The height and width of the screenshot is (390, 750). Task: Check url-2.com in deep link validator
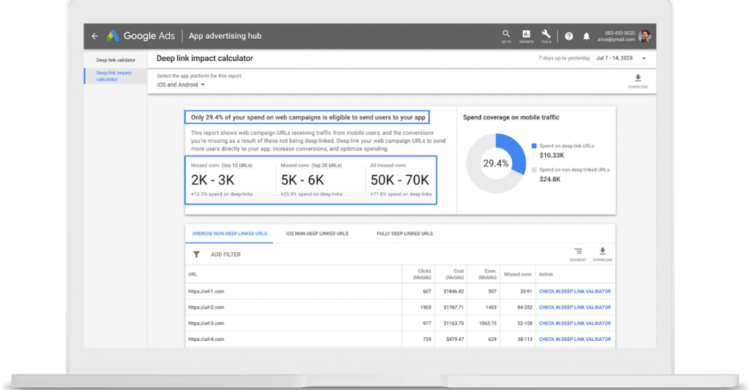tap(574, 307)
